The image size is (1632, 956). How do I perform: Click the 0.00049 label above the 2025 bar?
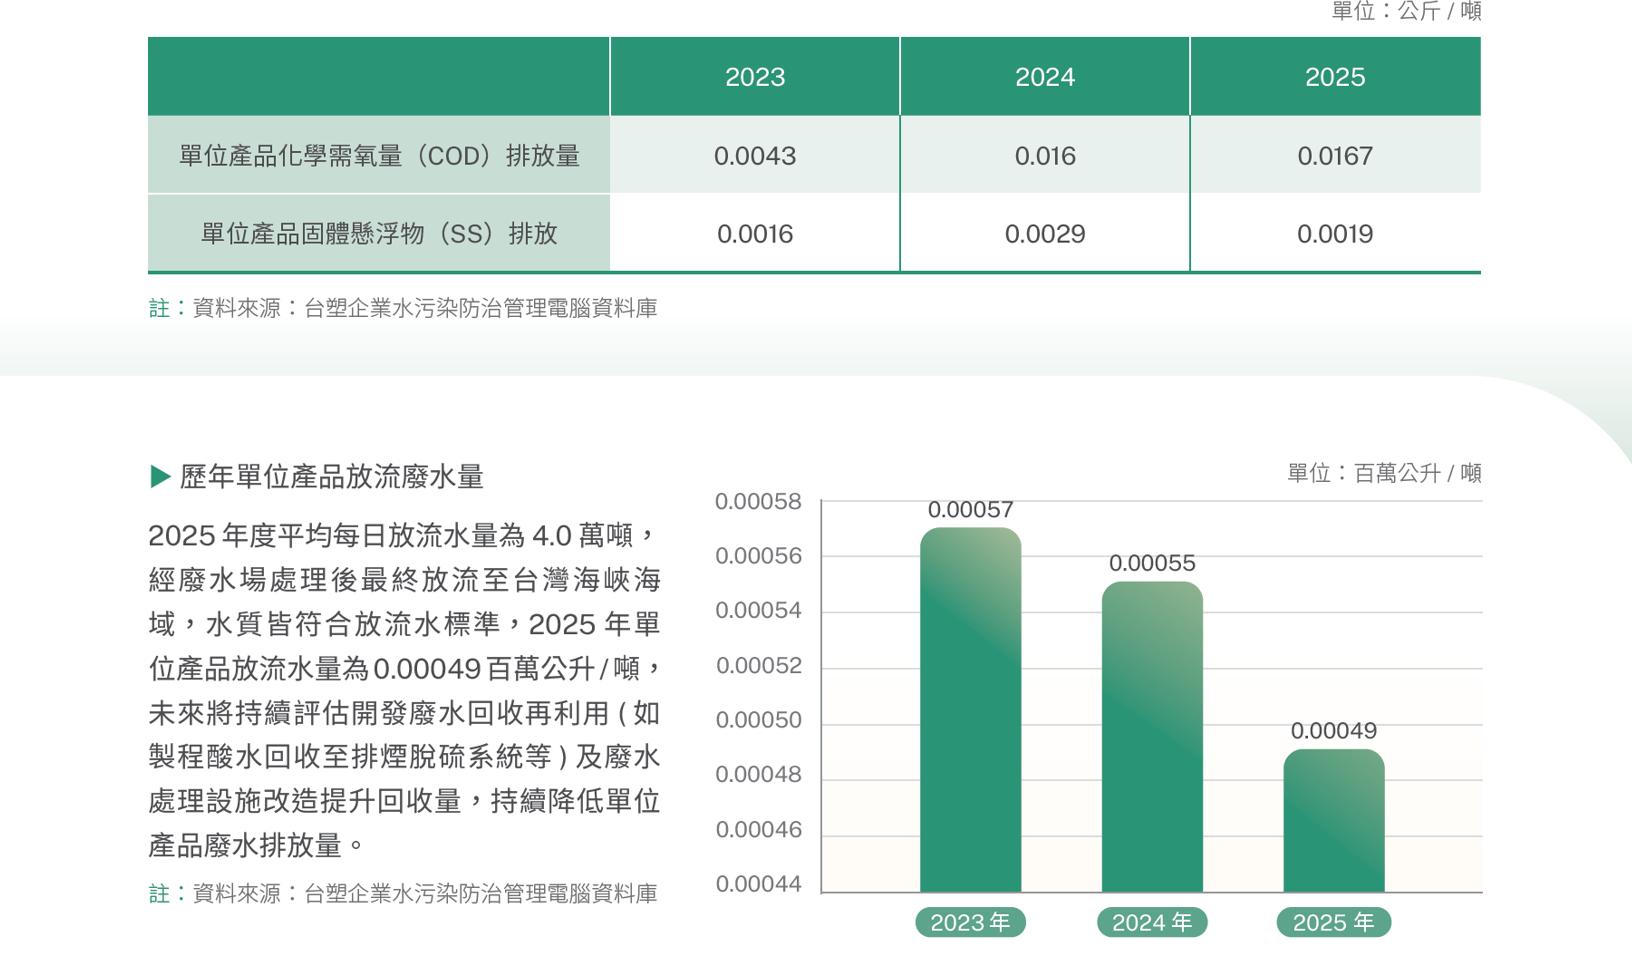(x=1334, y=731)
